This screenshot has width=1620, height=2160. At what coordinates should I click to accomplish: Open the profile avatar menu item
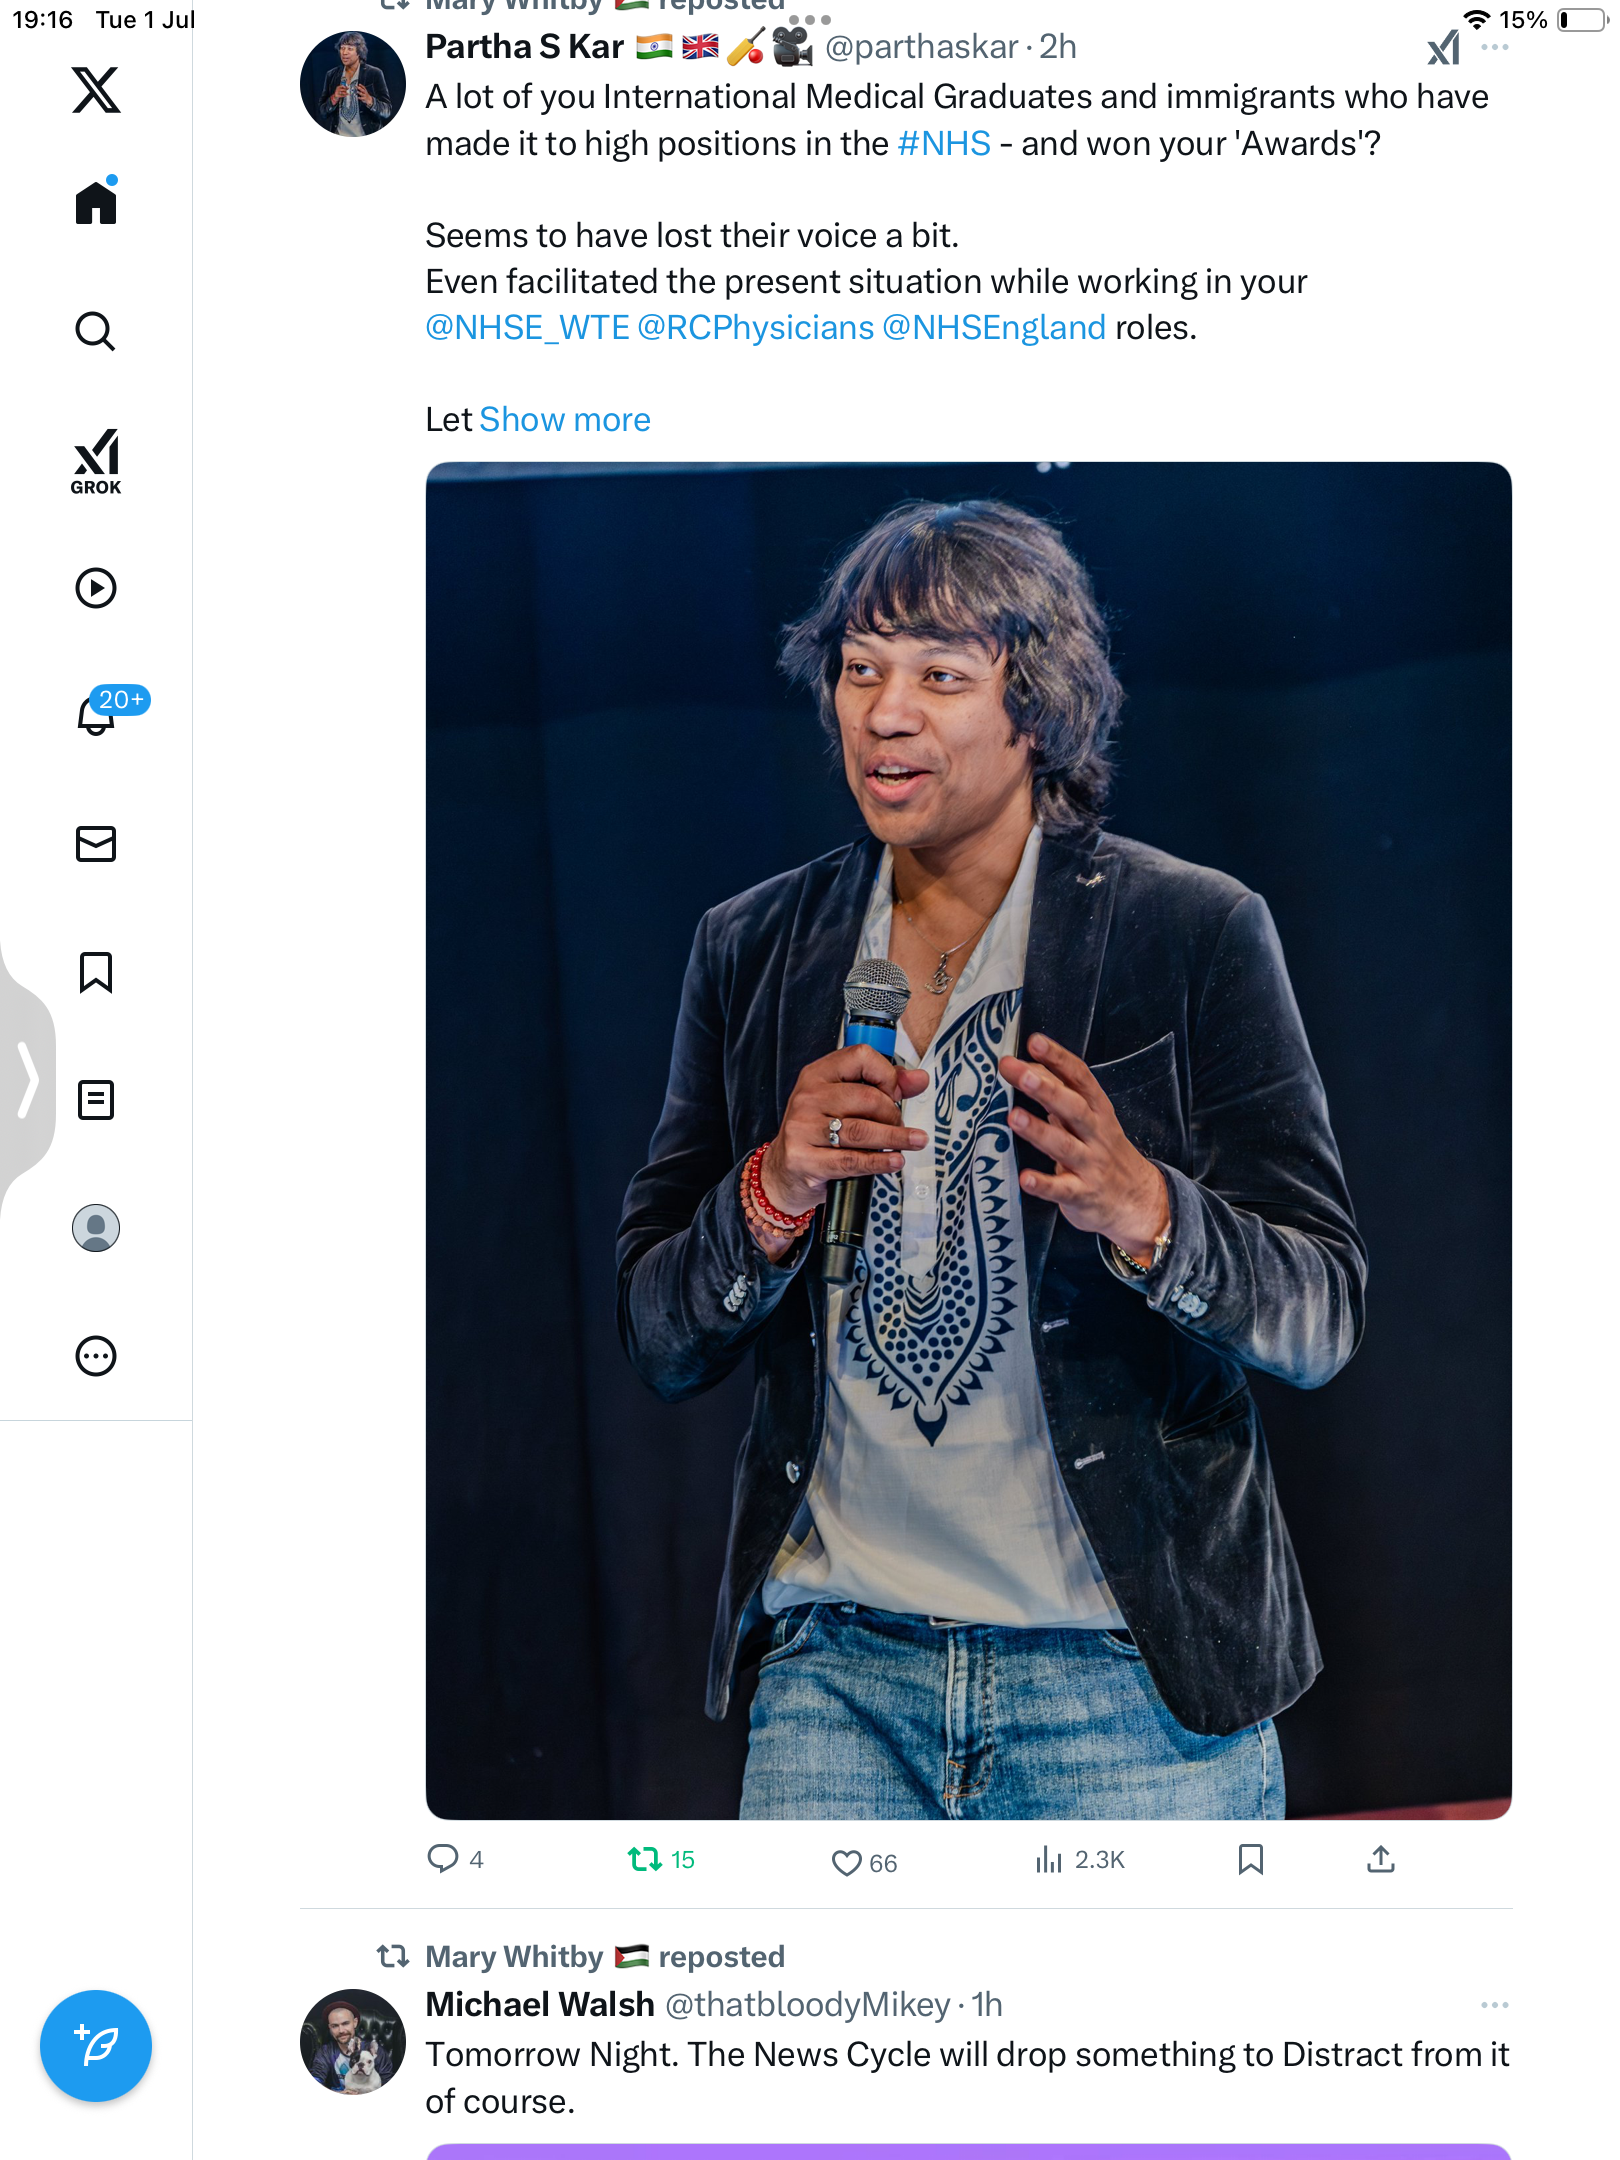pos(96,1228)
